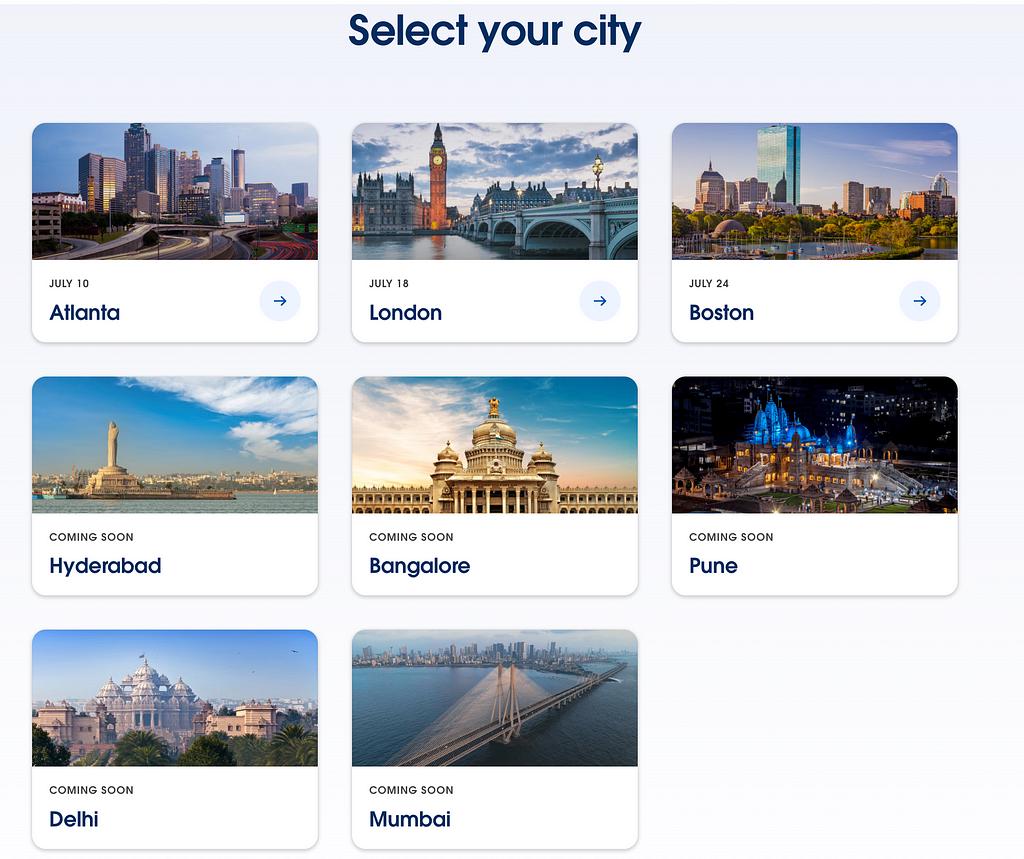Choose the Bangalore city name

click(x=419, y=566)
